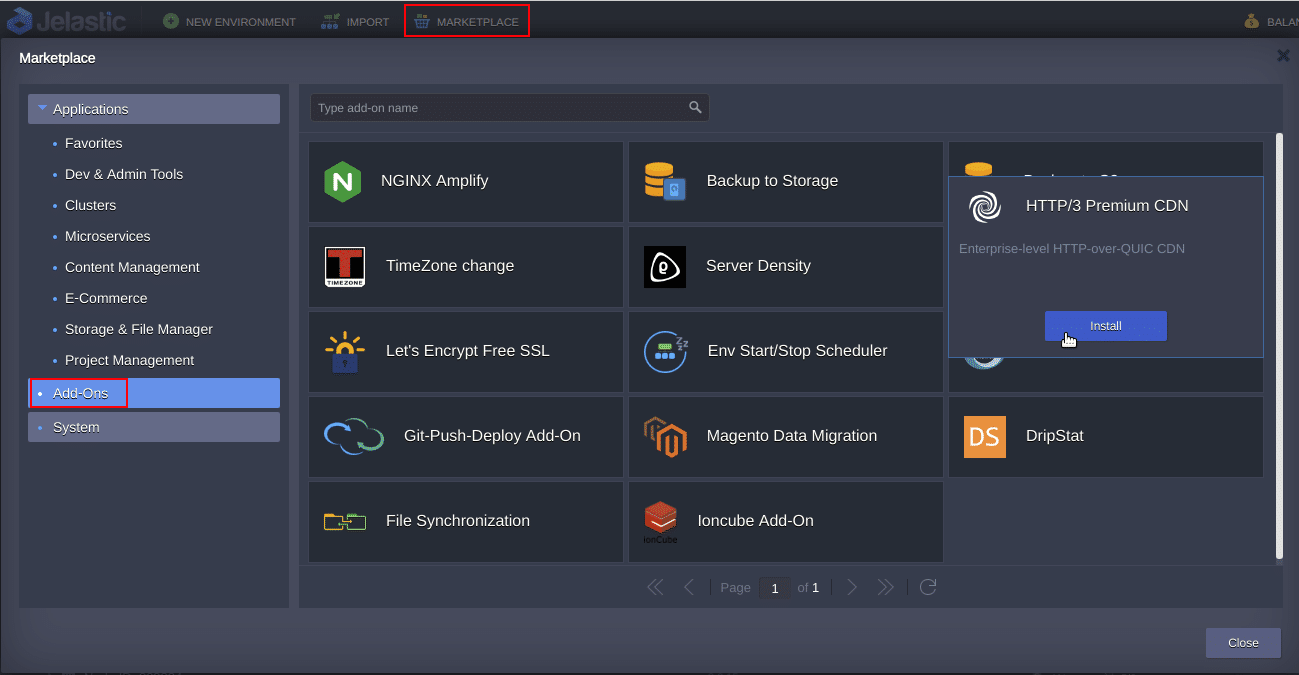Viewport: 1299px width, 675px height.
Task: Click the Env Start/Stop Scheduler icon
Action: point(665,351)
